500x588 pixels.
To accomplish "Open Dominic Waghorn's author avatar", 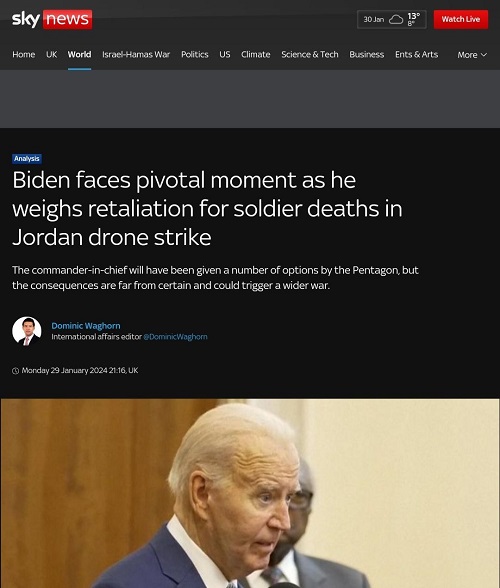I will 27,331.
